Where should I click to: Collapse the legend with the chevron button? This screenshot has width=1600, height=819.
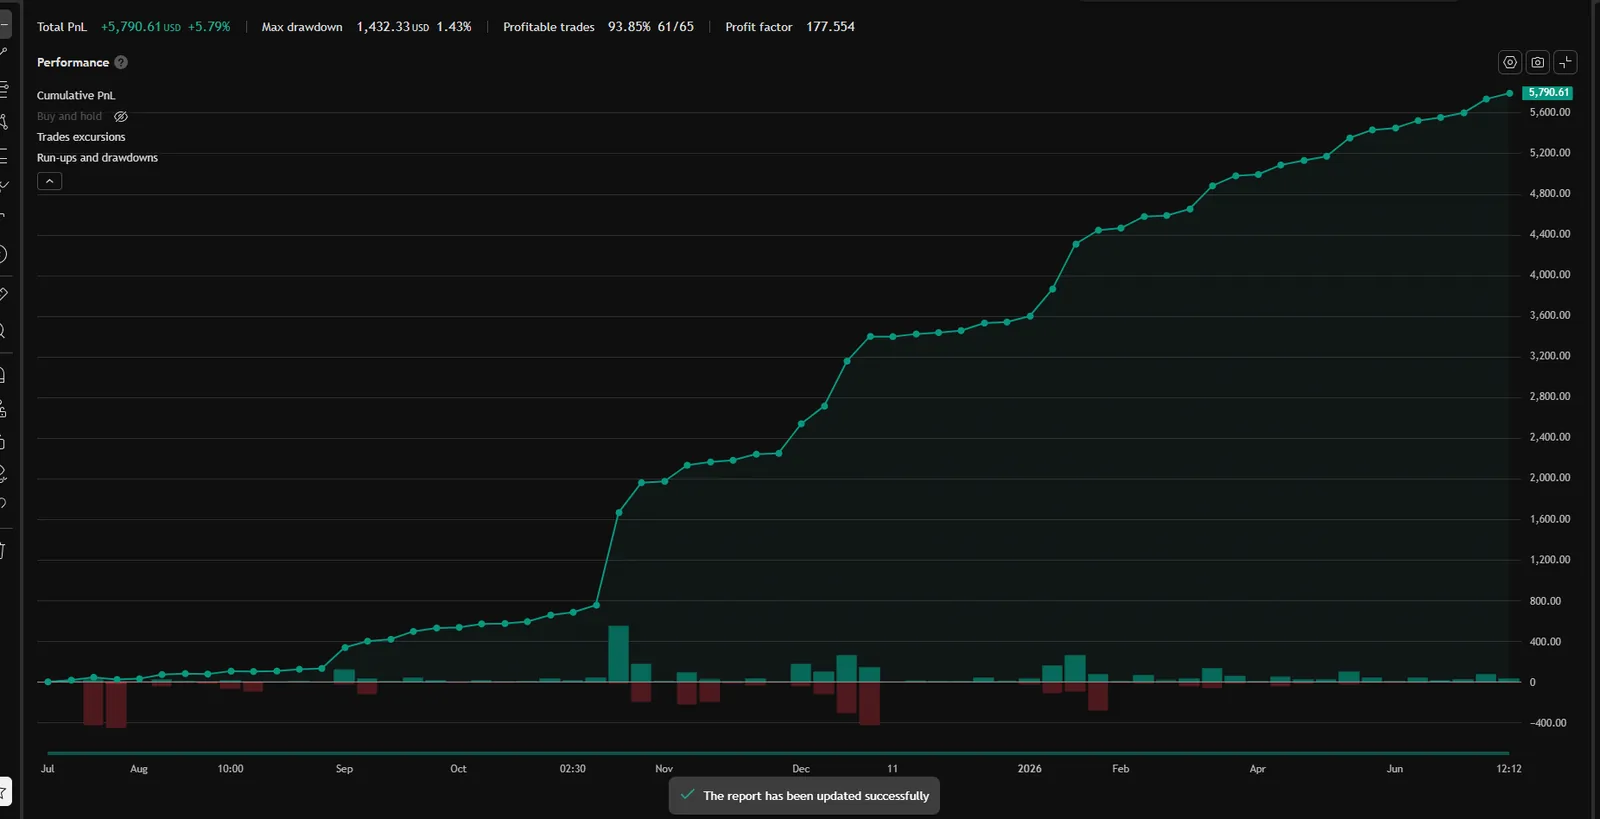[49, 181]
